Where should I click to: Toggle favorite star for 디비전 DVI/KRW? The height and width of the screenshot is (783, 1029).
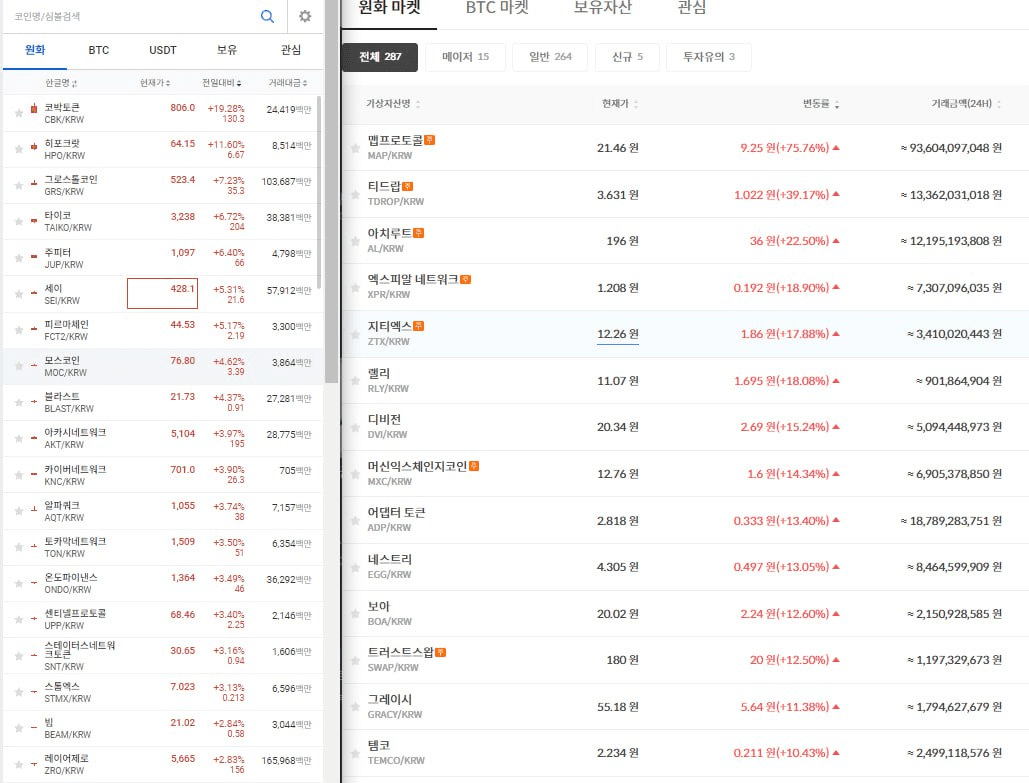pos(354,428)
